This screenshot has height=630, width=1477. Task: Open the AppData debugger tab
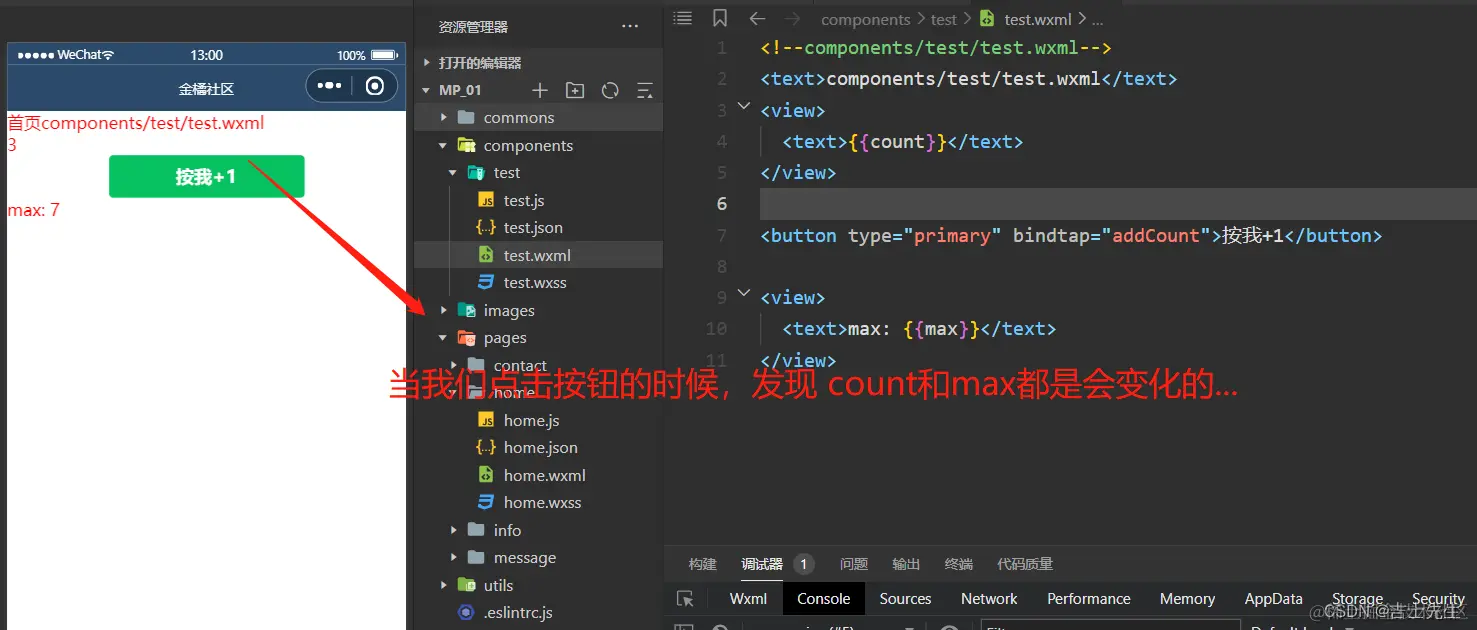point(1273,599)
